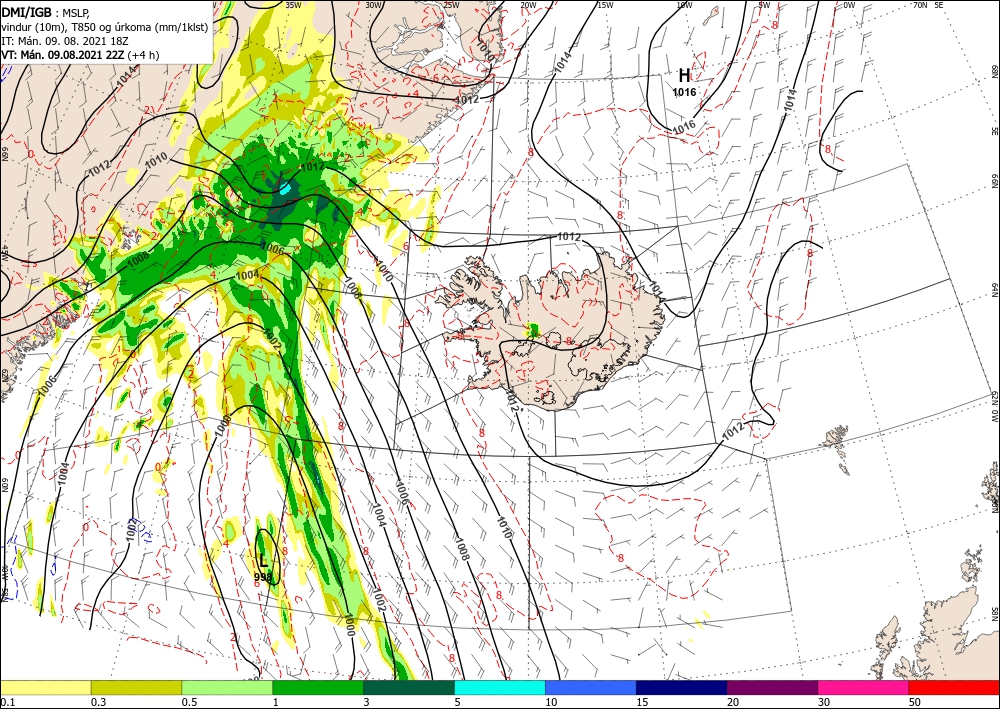Click the purple 20–30 legend color segment

(772, 687)
